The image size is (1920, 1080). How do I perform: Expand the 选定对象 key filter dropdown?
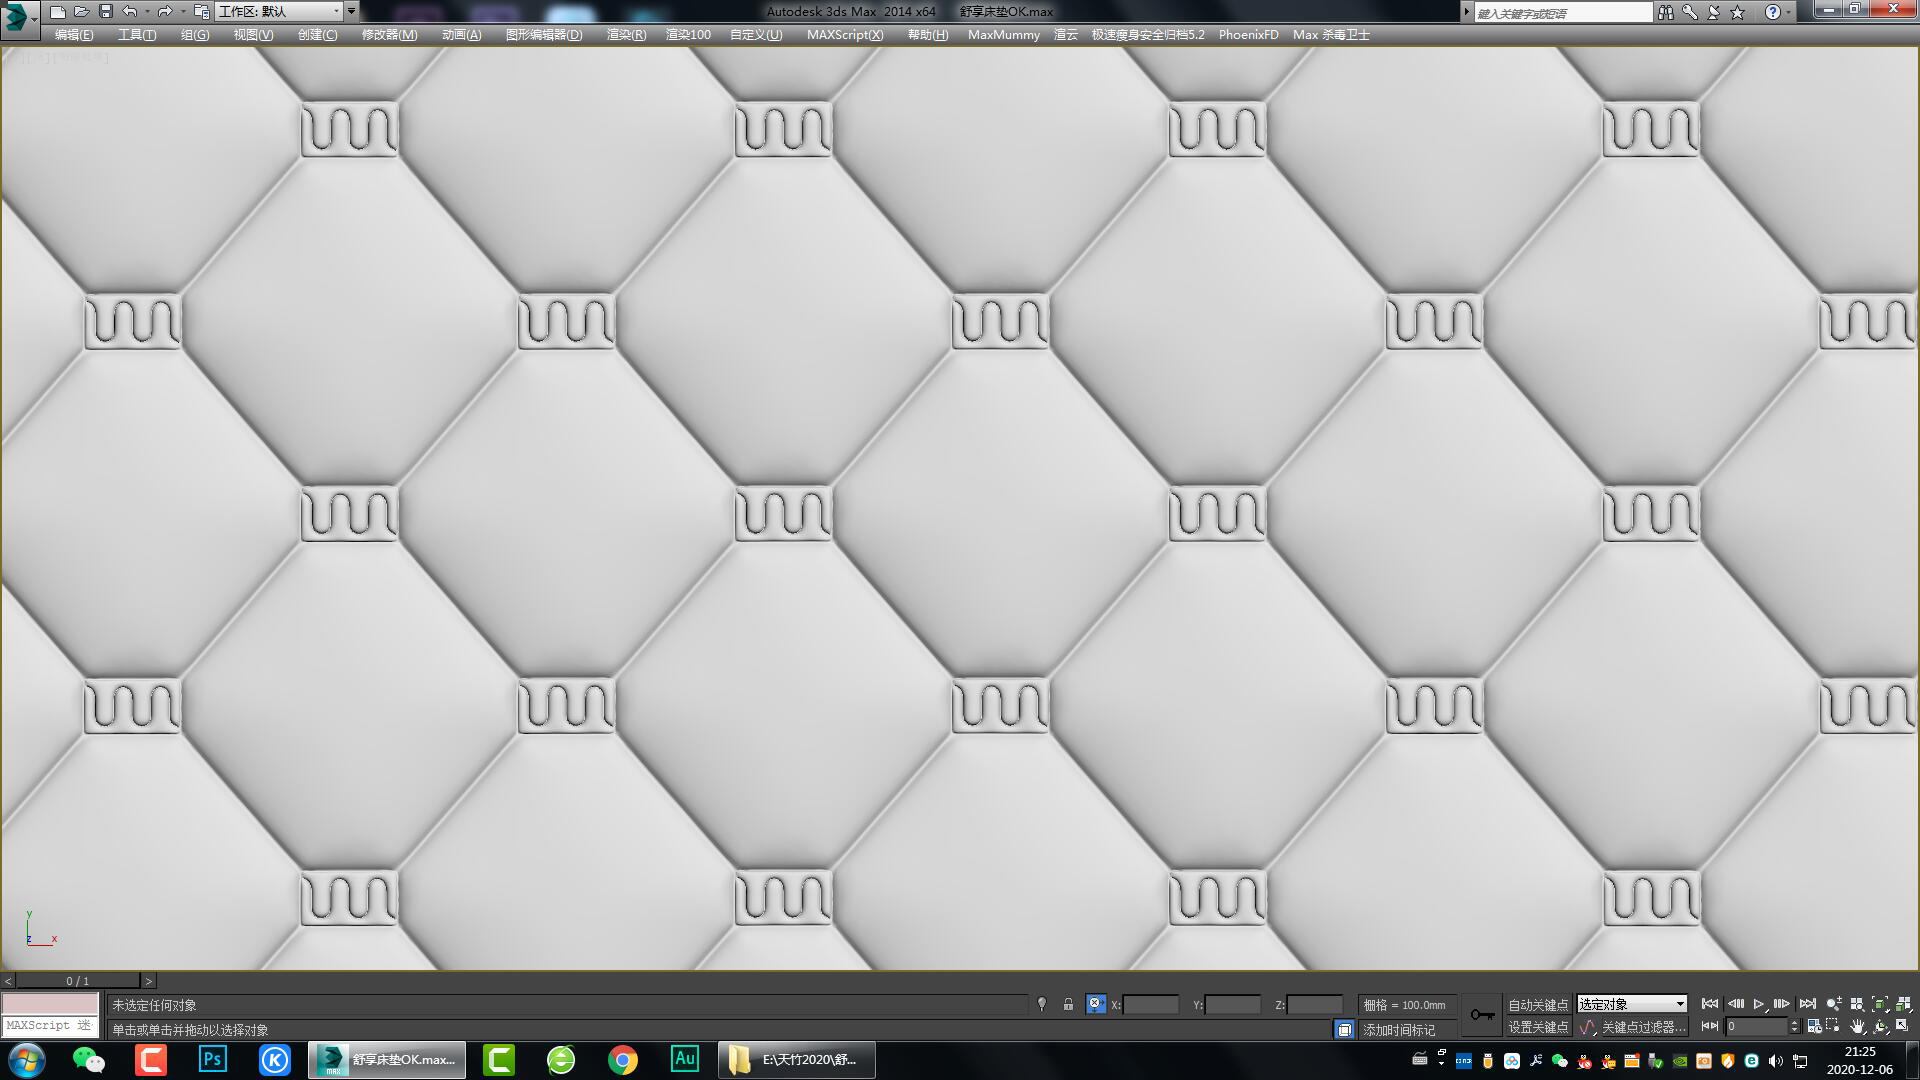(1680, 1004)
